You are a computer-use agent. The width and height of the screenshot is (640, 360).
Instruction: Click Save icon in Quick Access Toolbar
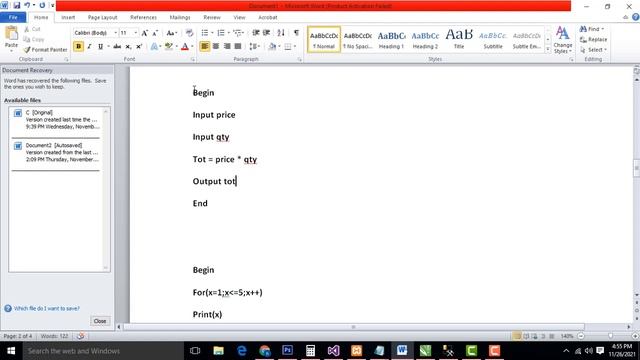(17, 5)
